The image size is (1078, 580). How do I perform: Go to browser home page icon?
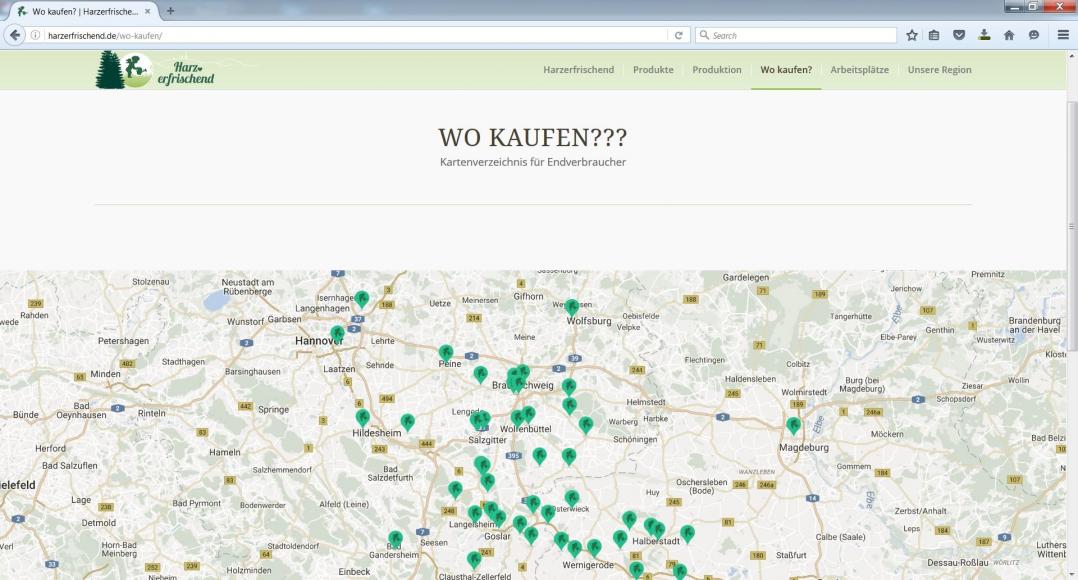coord(1009,35)
